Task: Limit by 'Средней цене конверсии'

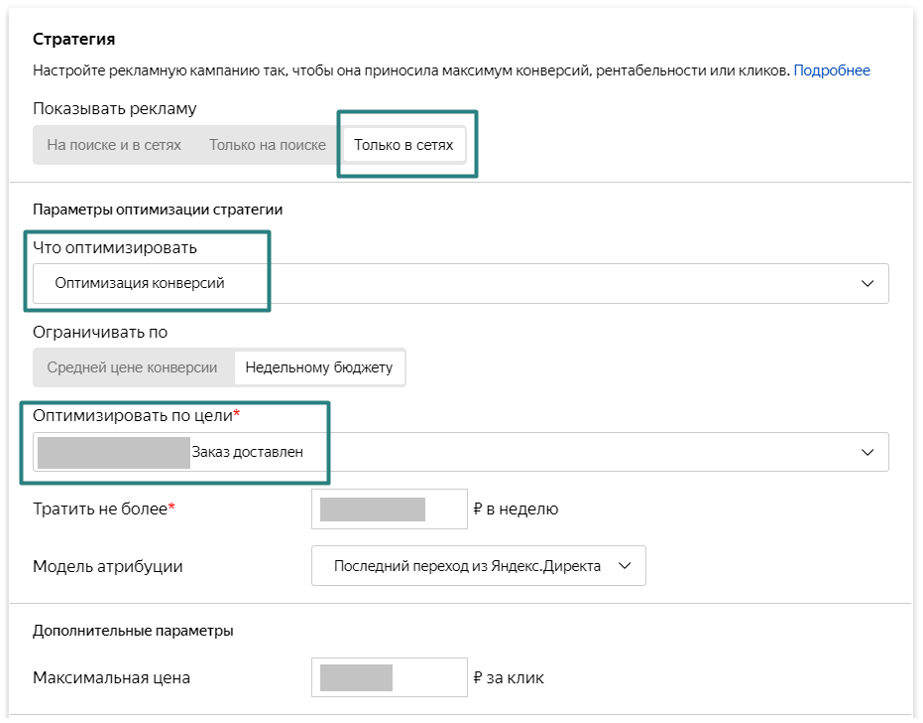Action: [x=132, y=367]
